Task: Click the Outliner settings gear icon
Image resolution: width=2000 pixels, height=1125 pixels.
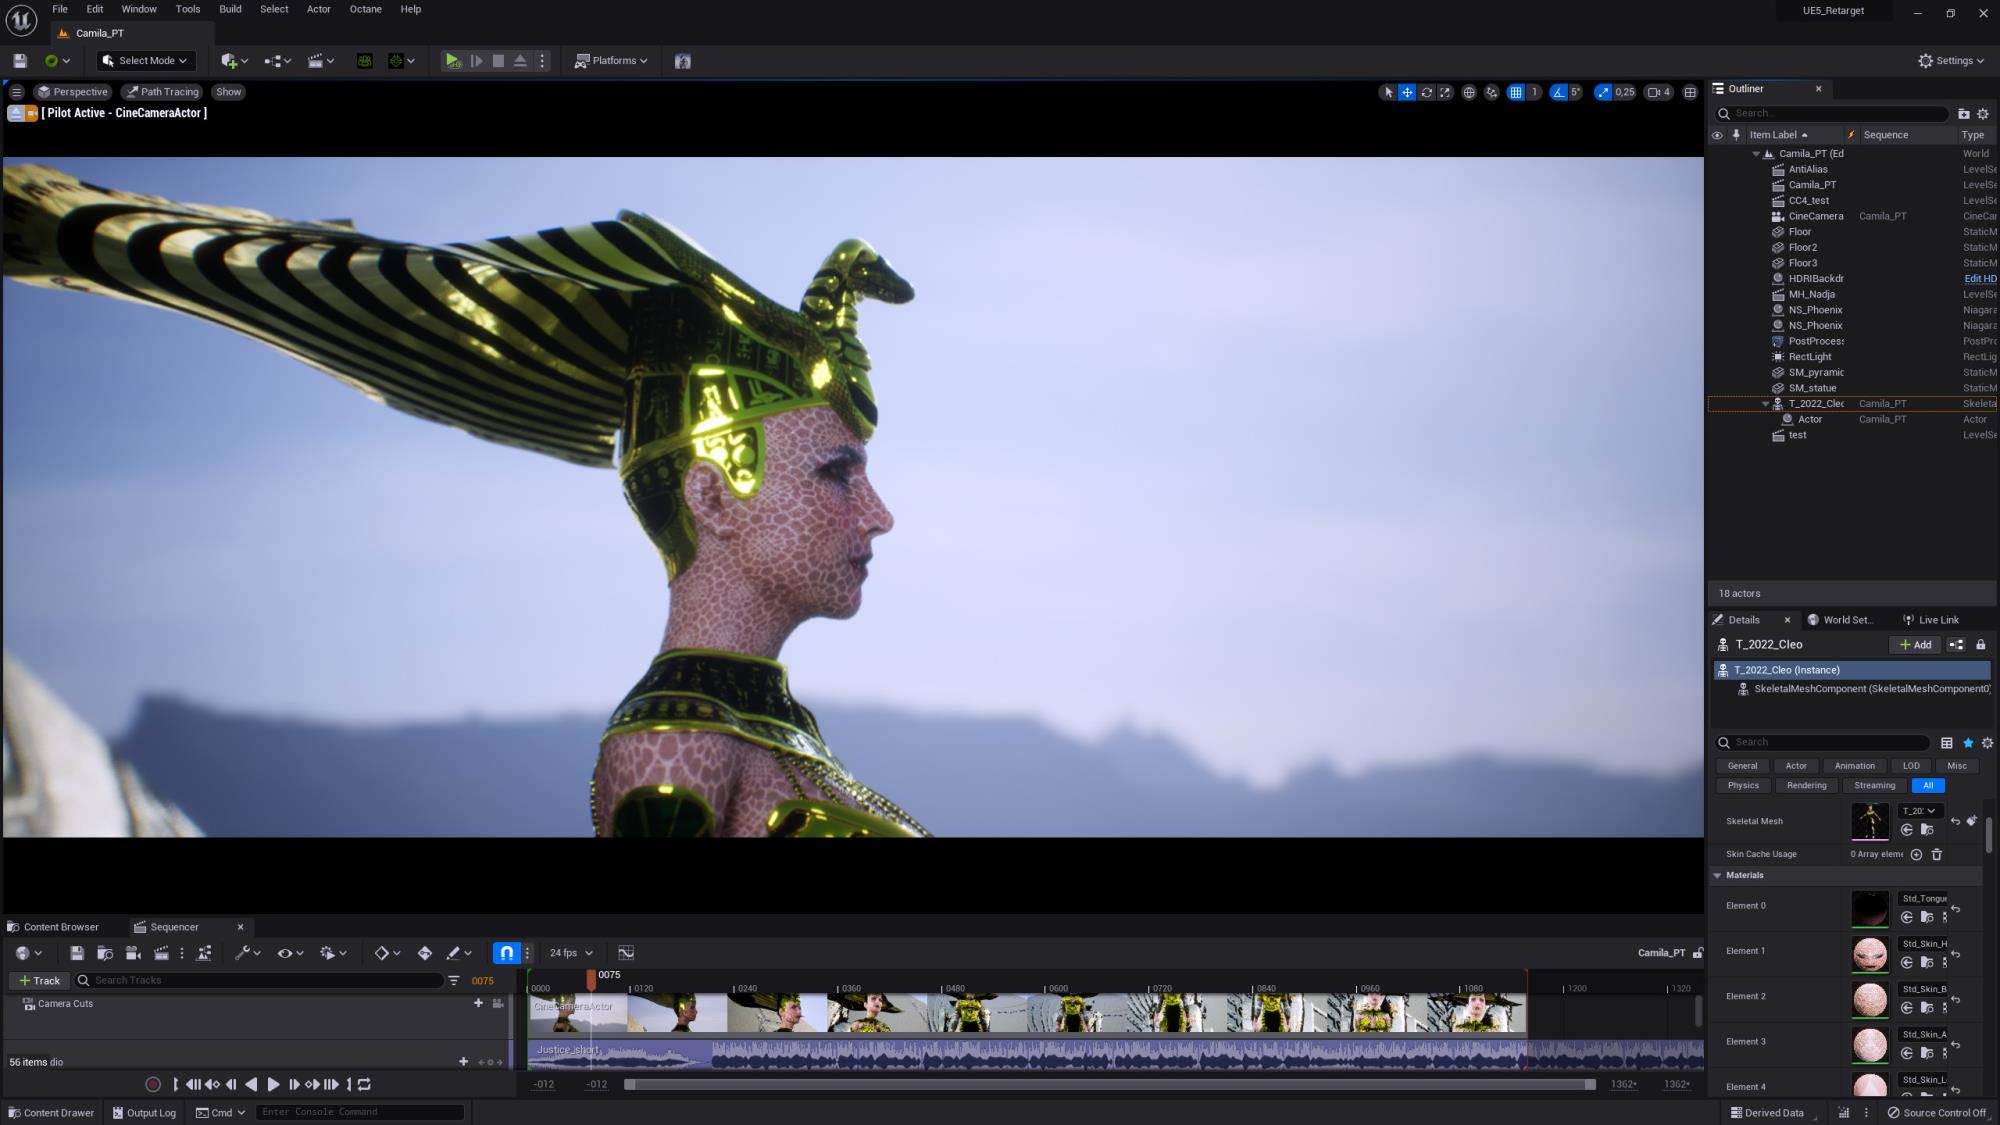Action: click(x=1983, y=113)
